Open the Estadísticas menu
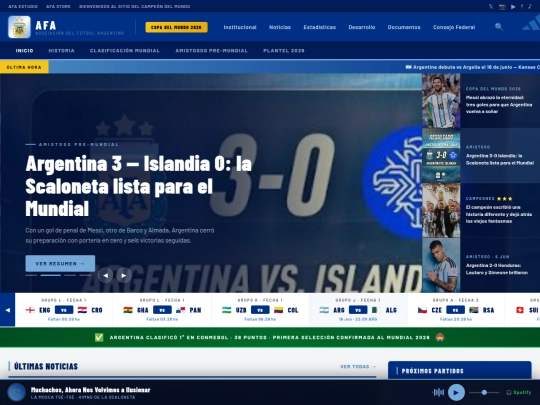 tap(320, 27)
